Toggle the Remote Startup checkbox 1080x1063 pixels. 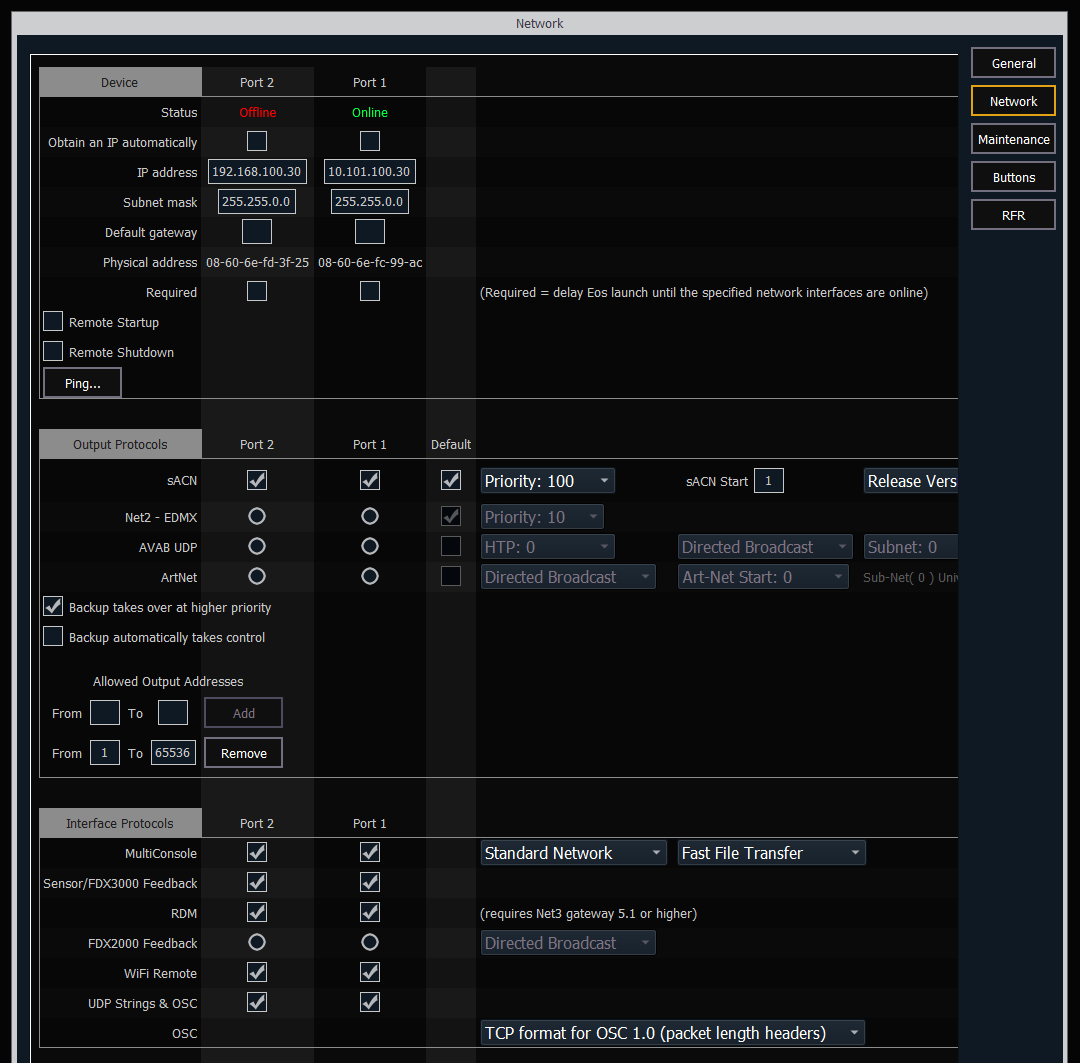pyautogui.click(x=52, y=321)
